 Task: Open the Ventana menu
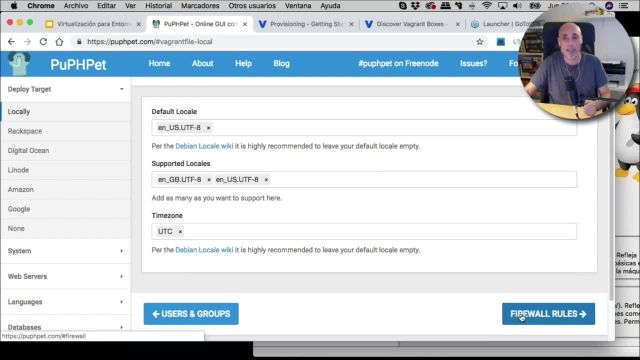[x=298, y=6]
